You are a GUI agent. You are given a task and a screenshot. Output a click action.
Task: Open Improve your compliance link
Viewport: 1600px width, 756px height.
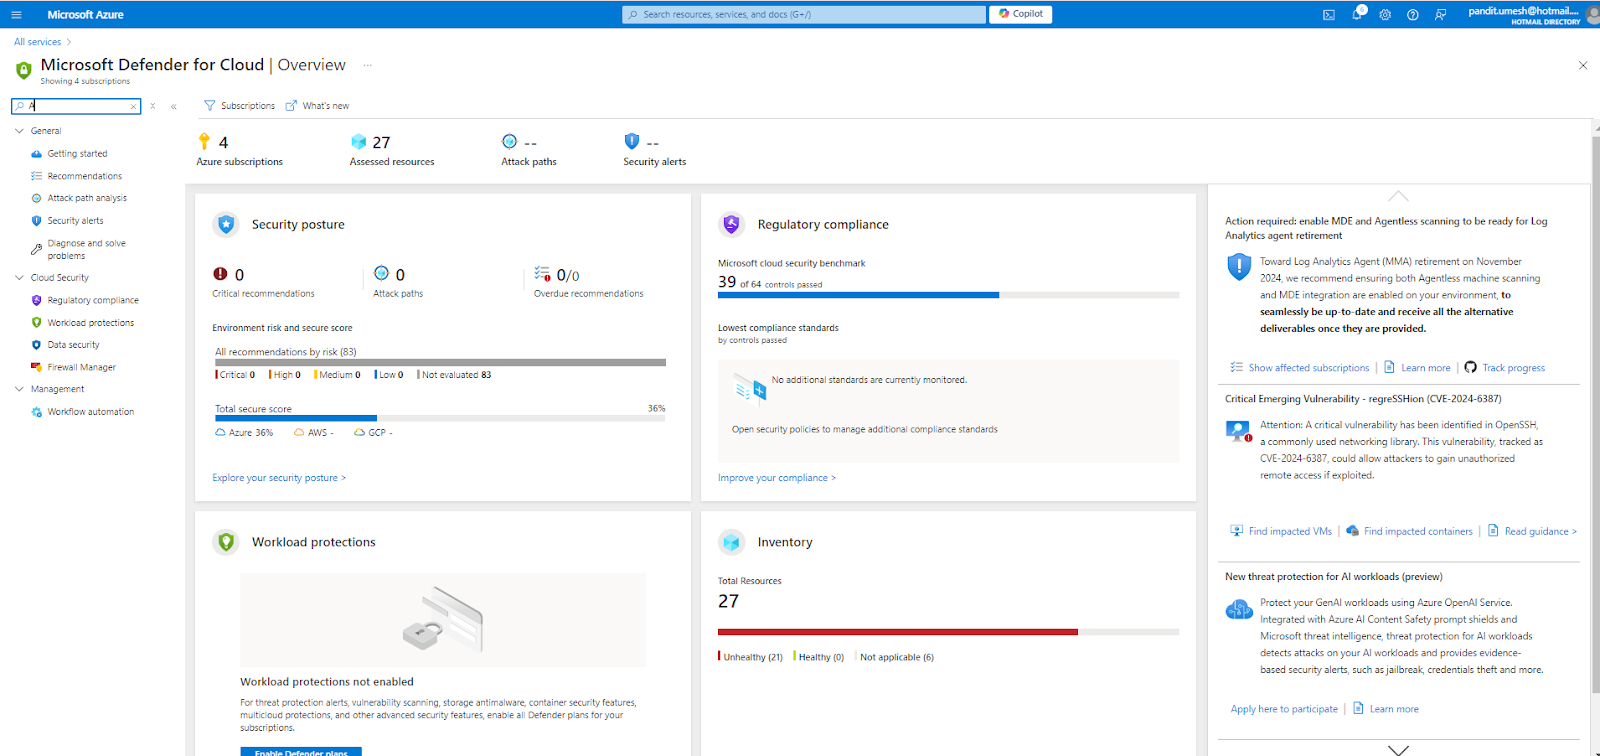click(x=777, y=478)
